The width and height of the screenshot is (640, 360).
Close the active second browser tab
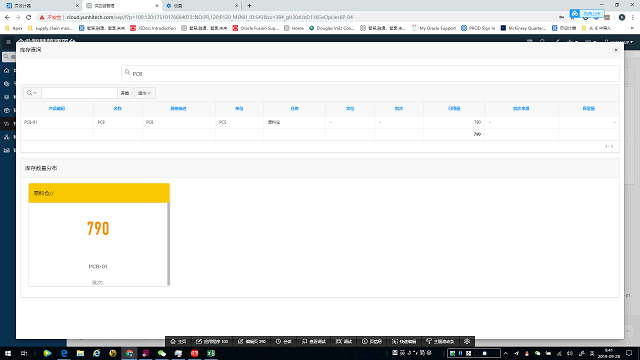coord(157,6)
